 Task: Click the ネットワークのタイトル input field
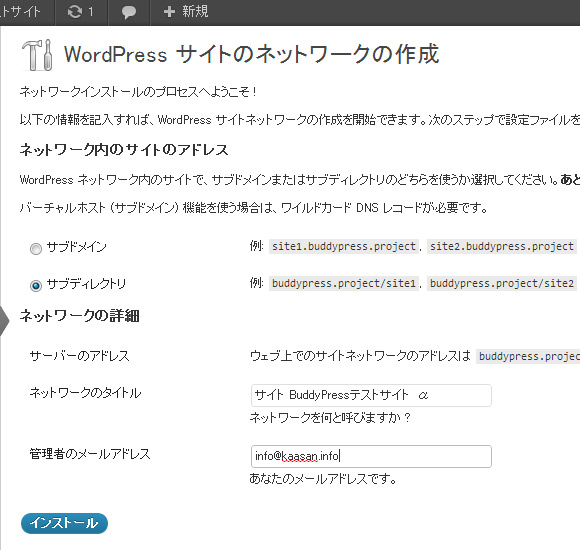pyautogui.click(x=371, y=395)
